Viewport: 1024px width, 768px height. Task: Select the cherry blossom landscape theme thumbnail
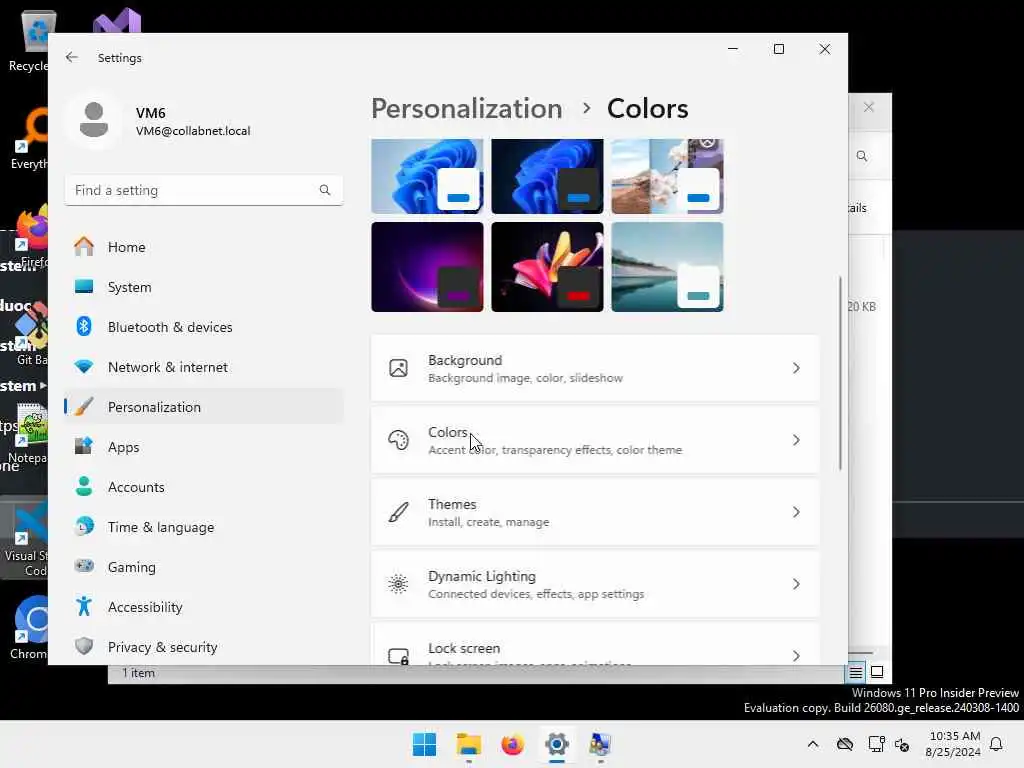click(x=667, y=176)
